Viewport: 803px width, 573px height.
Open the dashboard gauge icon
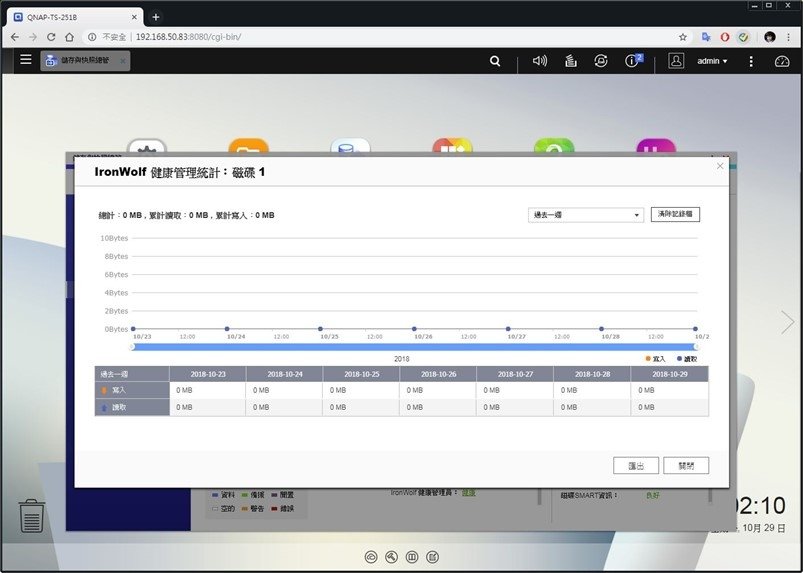(782, 61)
